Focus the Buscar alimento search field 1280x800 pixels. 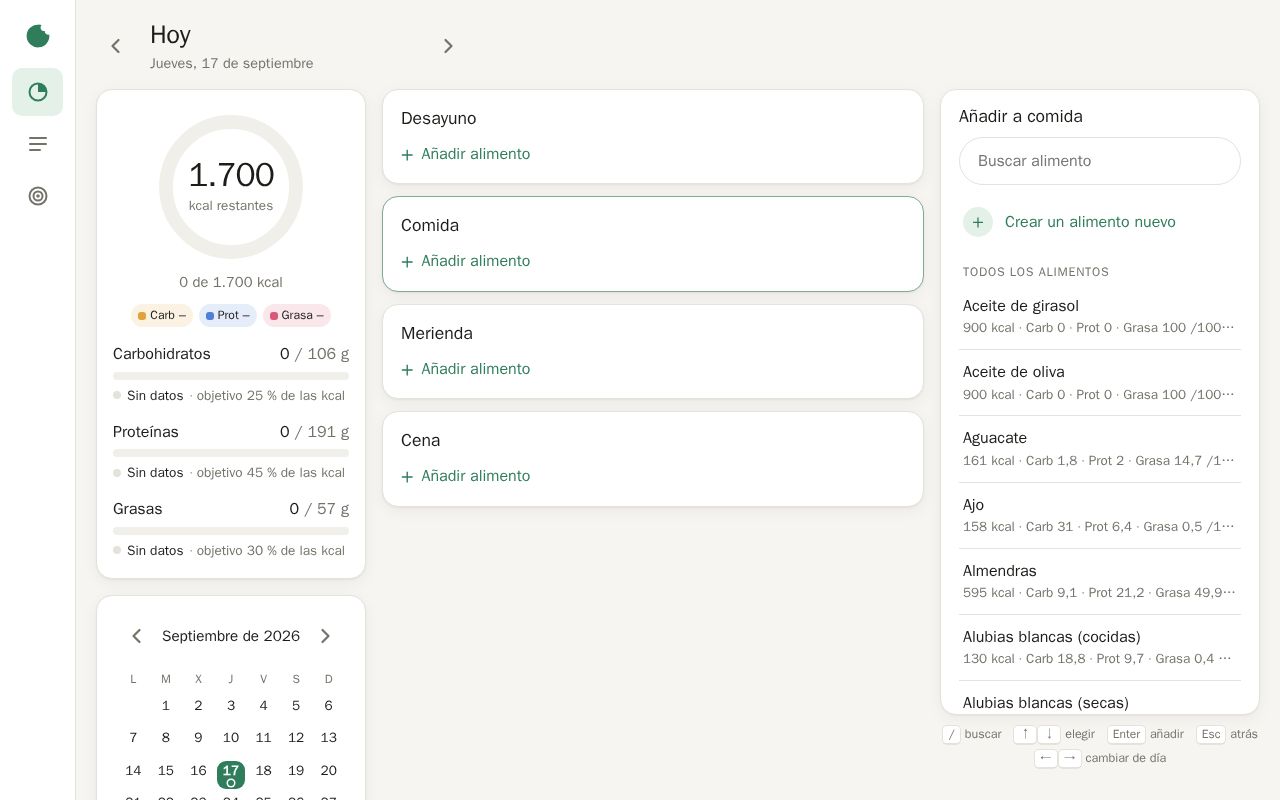point(1100,161)
